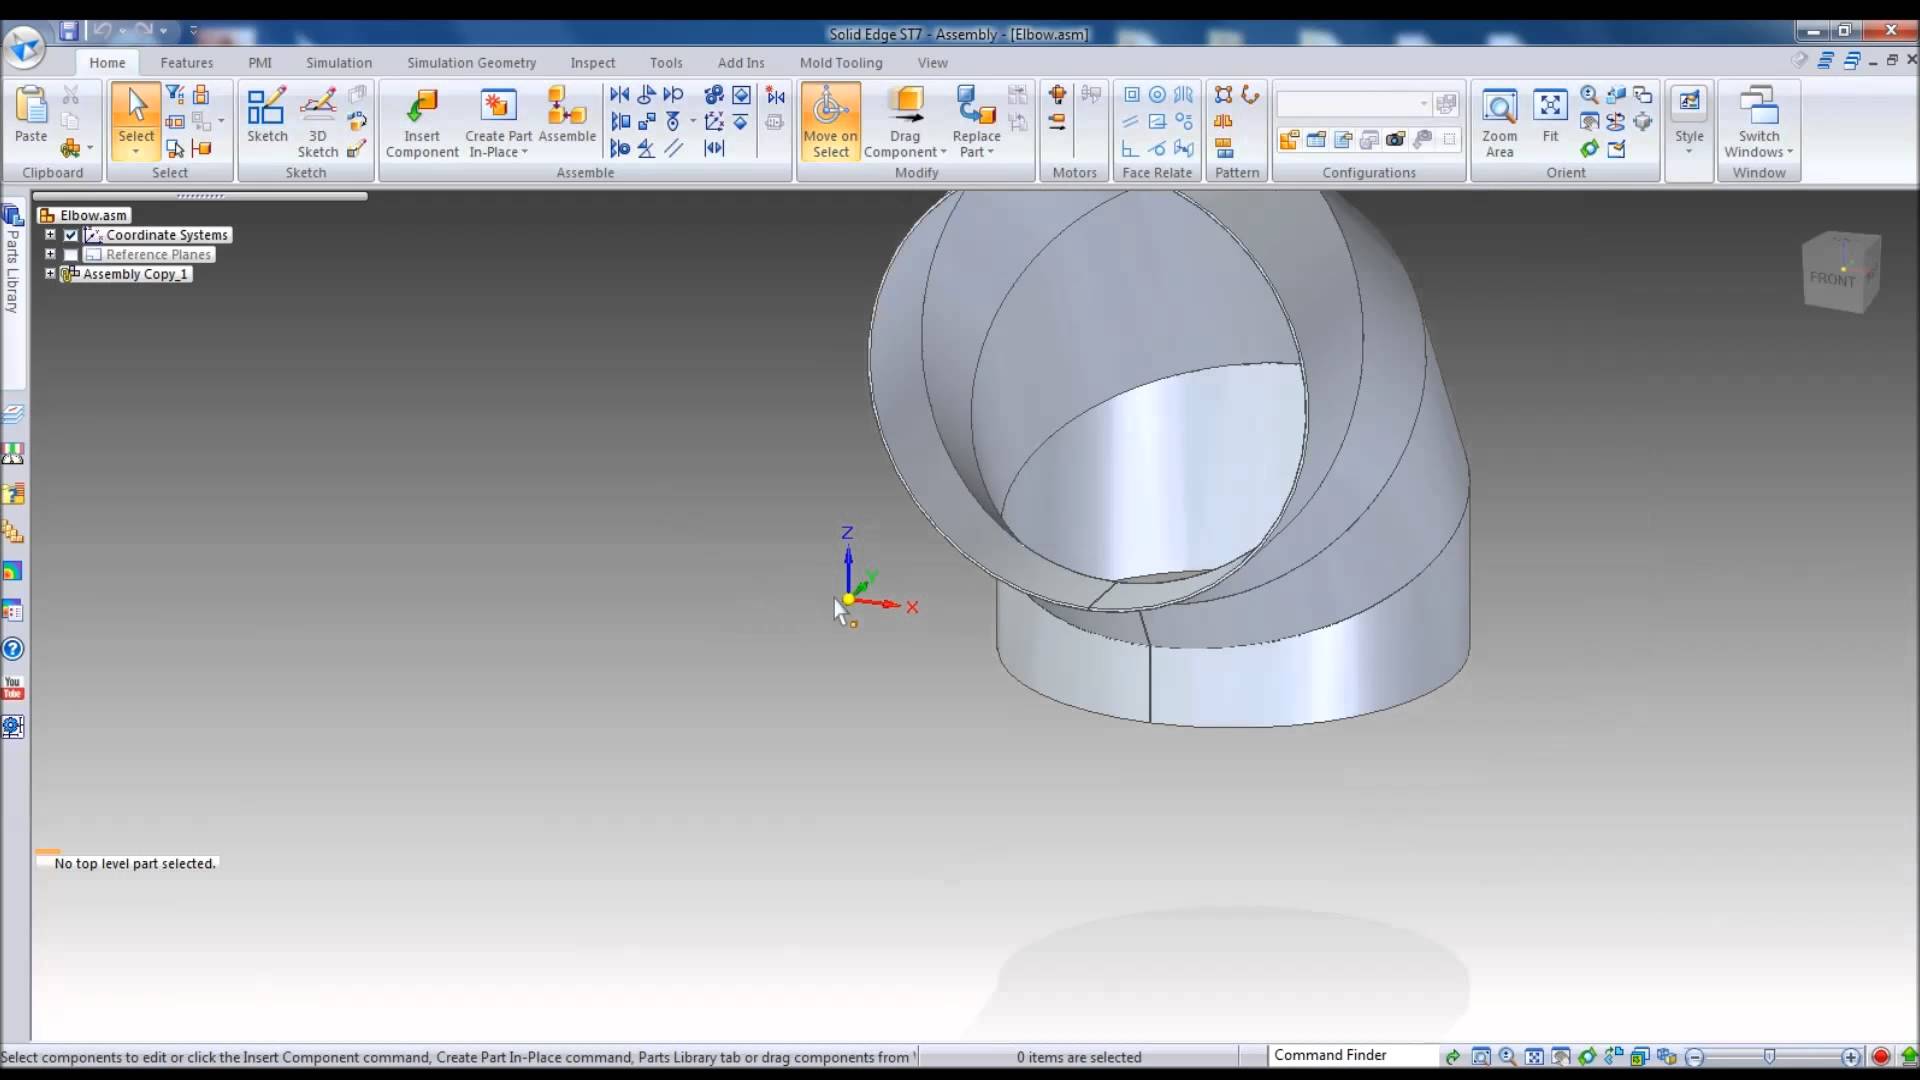Screen dimensions: 1920x1080
Task: Click the green upload arrow in status bar
Action: 1908,1056
